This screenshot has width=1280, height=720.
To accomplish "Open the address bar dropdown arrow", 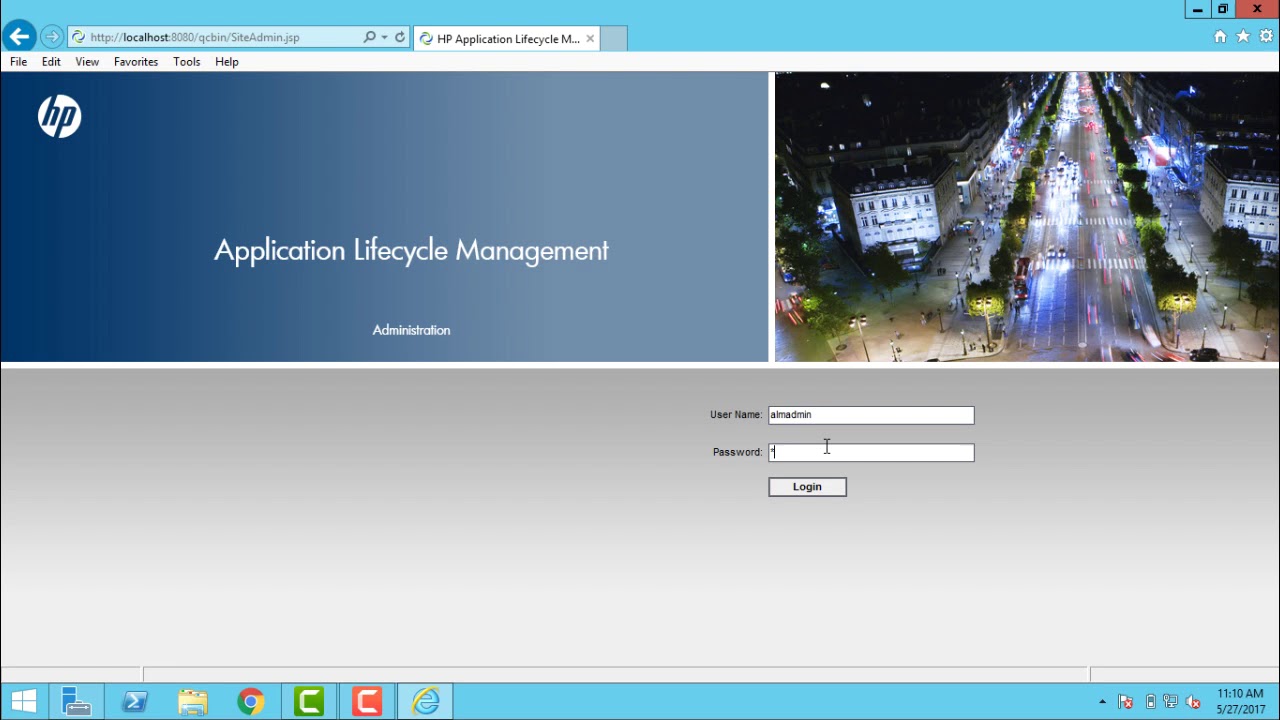I will point(384,37).
